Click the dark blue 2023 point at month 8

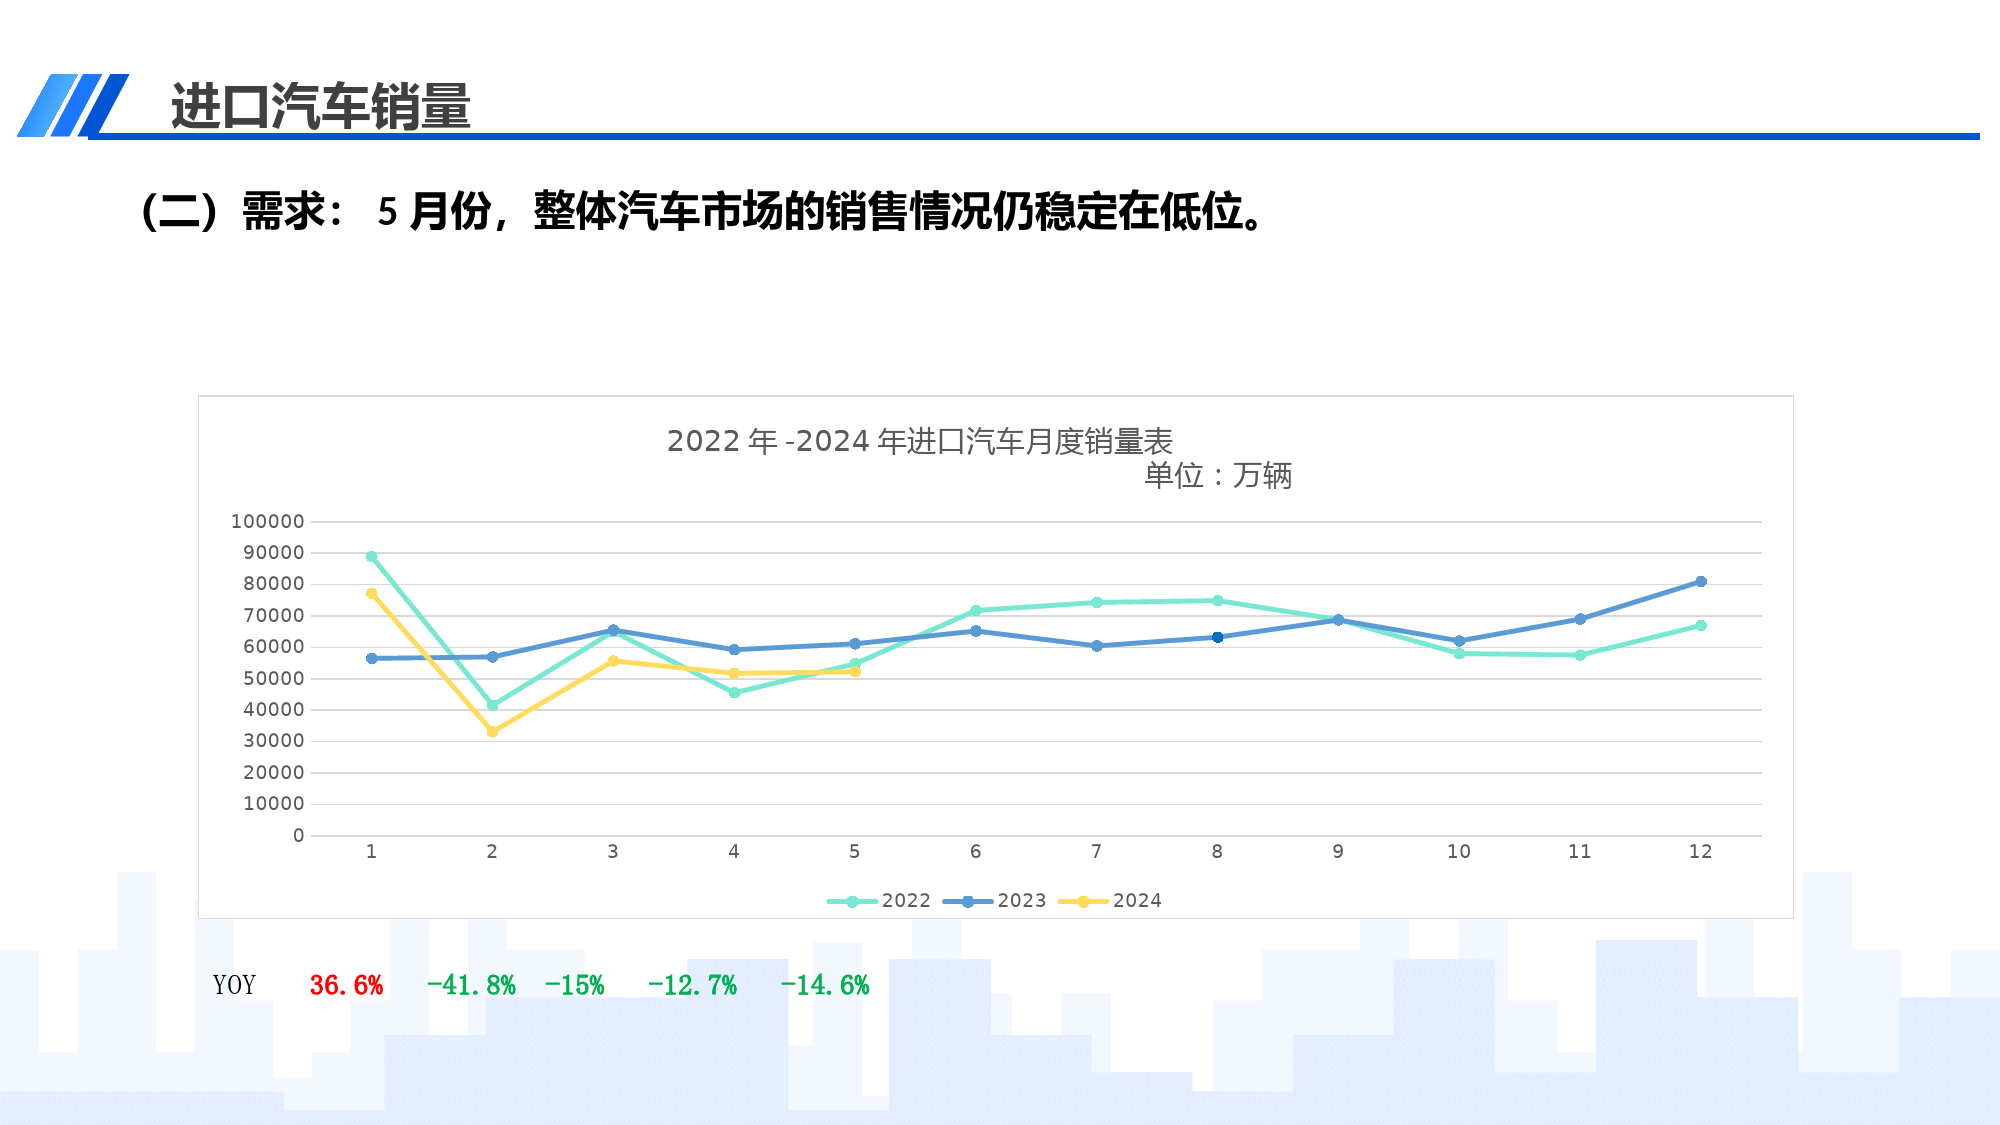click(1217, 637)
